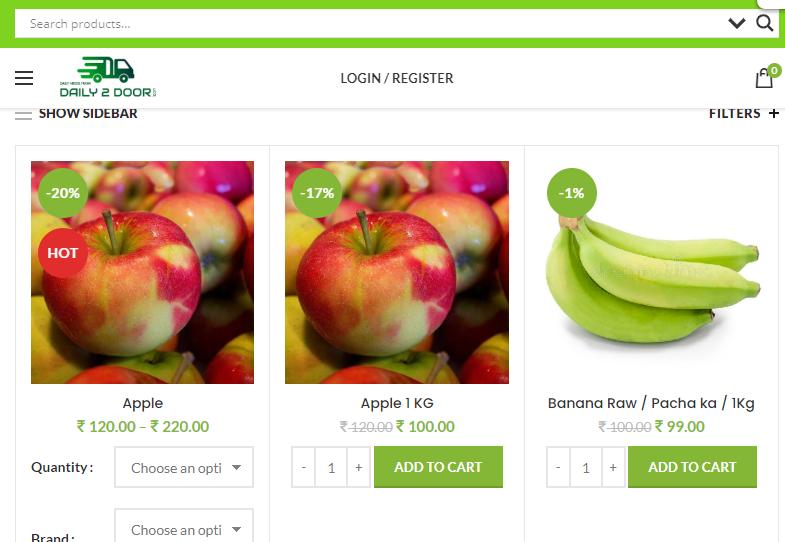
Task: Focus the Search products field
Action: 370,24
